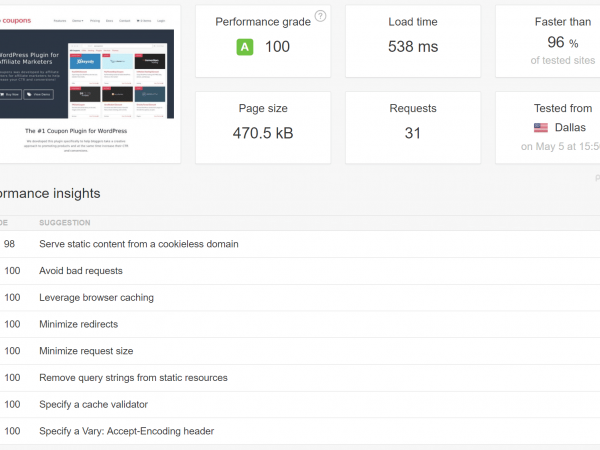Click the Performance insights section heading
Screen dimensions: 600x450
point(50,193)
